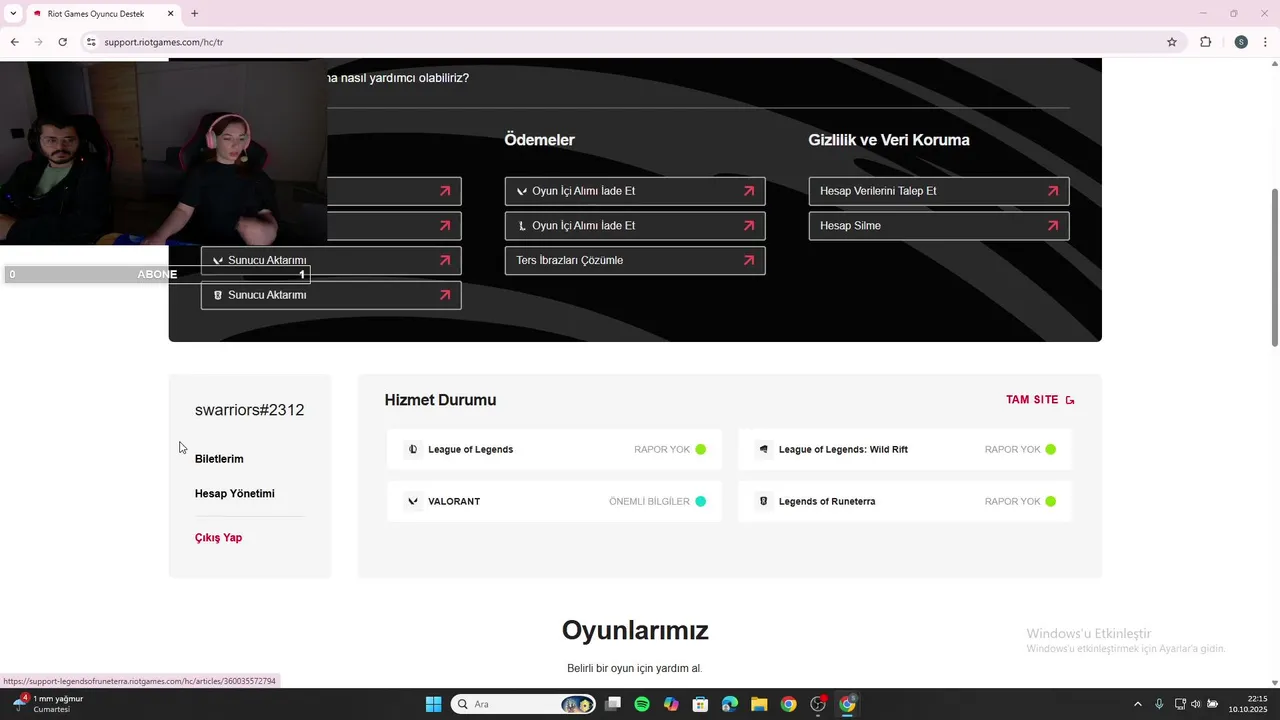Image resolution: width=1280 pixels, height=720 pixels.
Task: Click external-link icon beside TAM SITE
Action: click(x=1070, y=400)
